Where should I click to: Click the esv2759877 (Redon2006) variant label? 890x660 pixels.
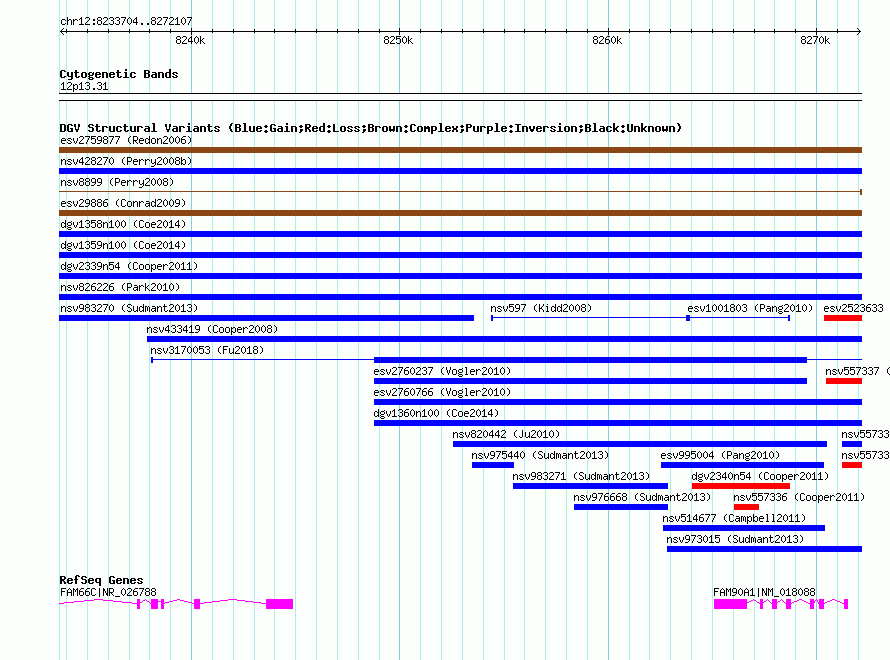pos(126,140)
